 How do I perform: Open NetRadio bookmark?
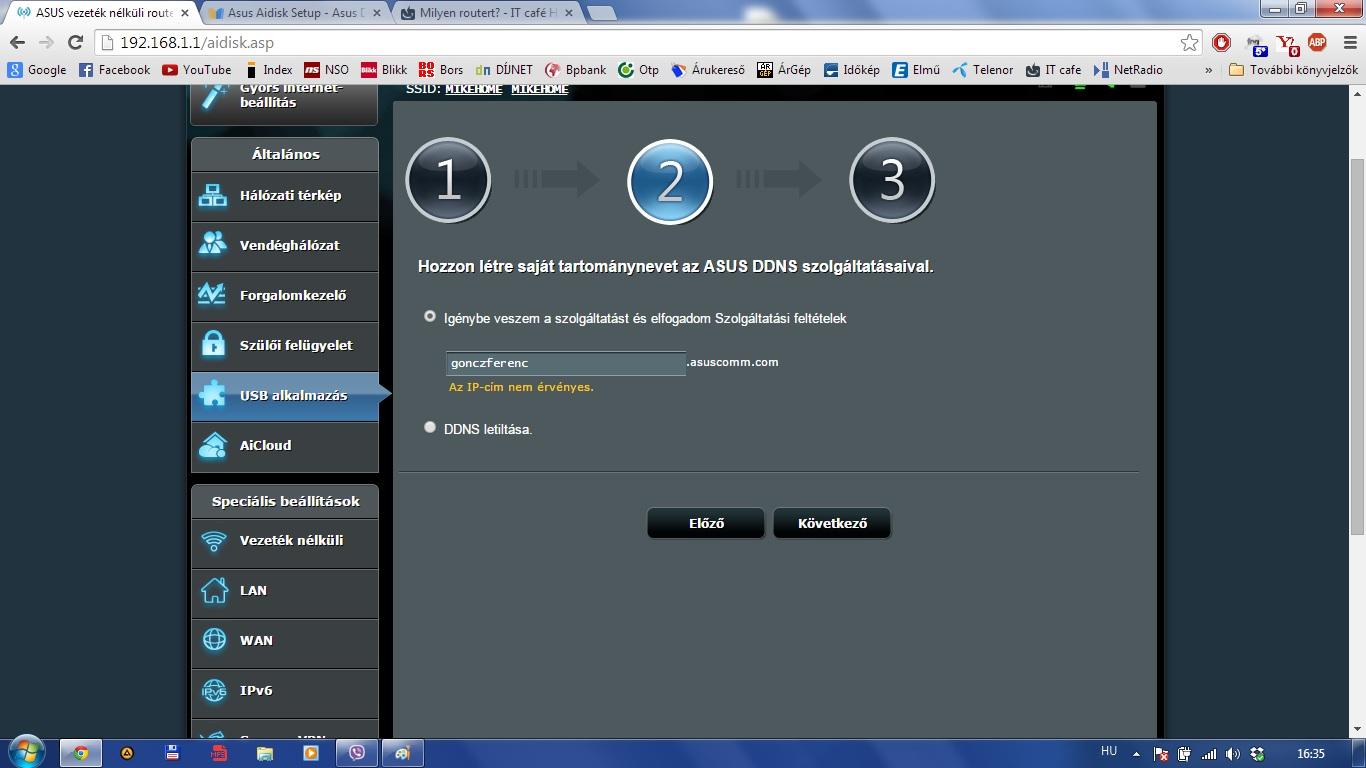point(1129,70)
